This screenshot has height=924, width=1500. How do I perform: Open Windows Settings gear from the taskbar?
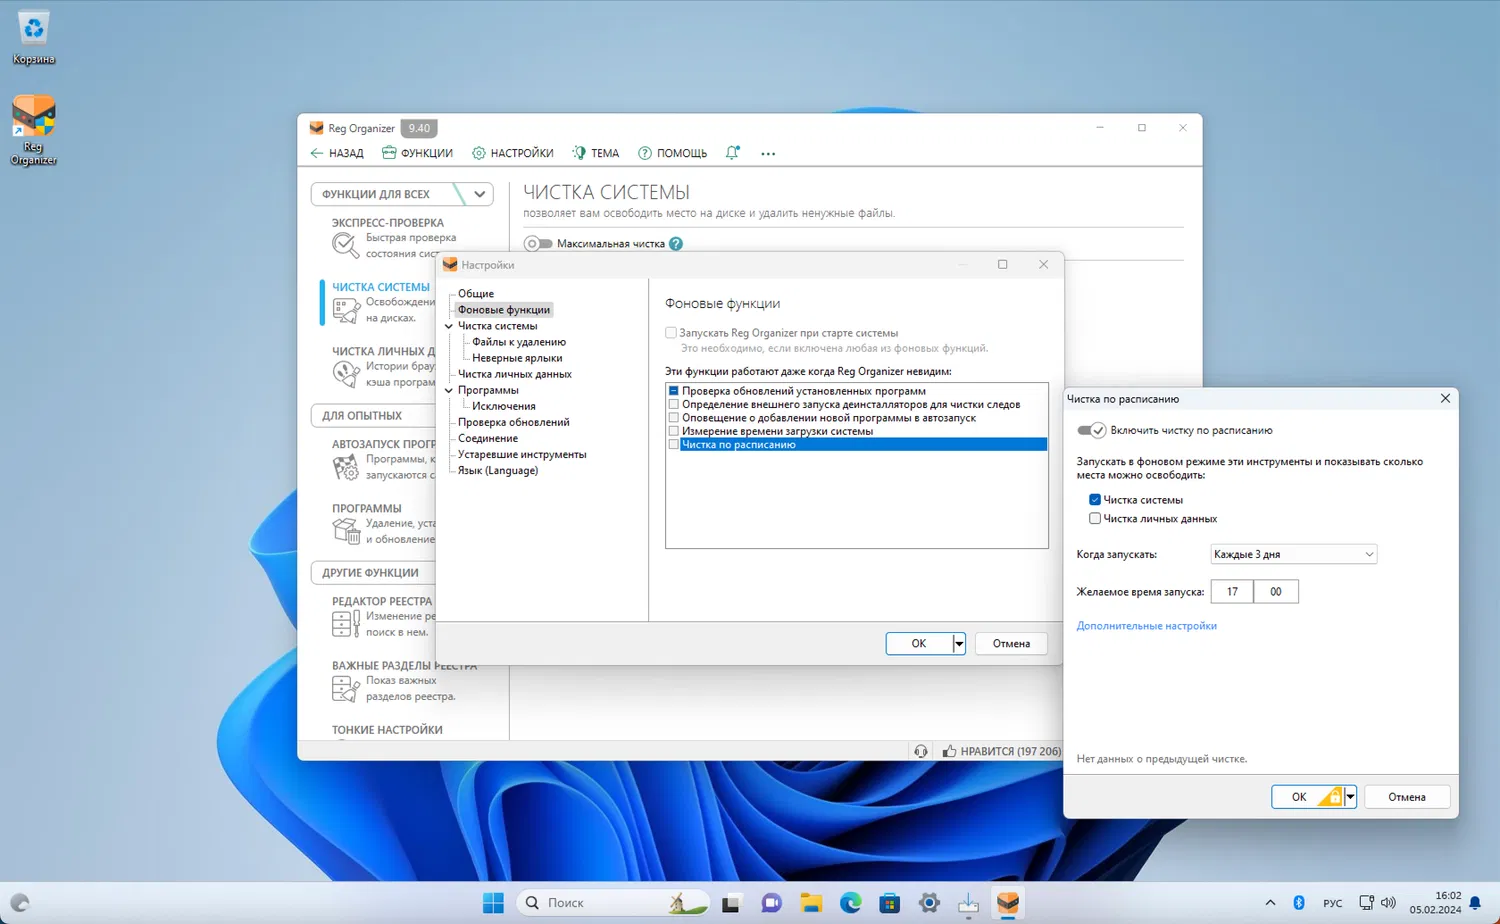[929, 903]
